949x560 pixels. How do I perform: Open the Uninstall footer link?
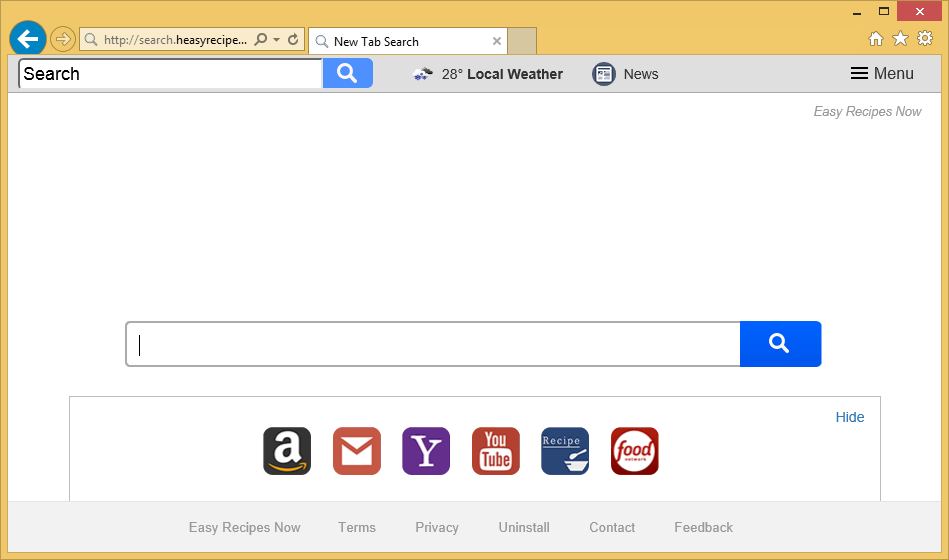pyautogui.click(x=524, y=527)
